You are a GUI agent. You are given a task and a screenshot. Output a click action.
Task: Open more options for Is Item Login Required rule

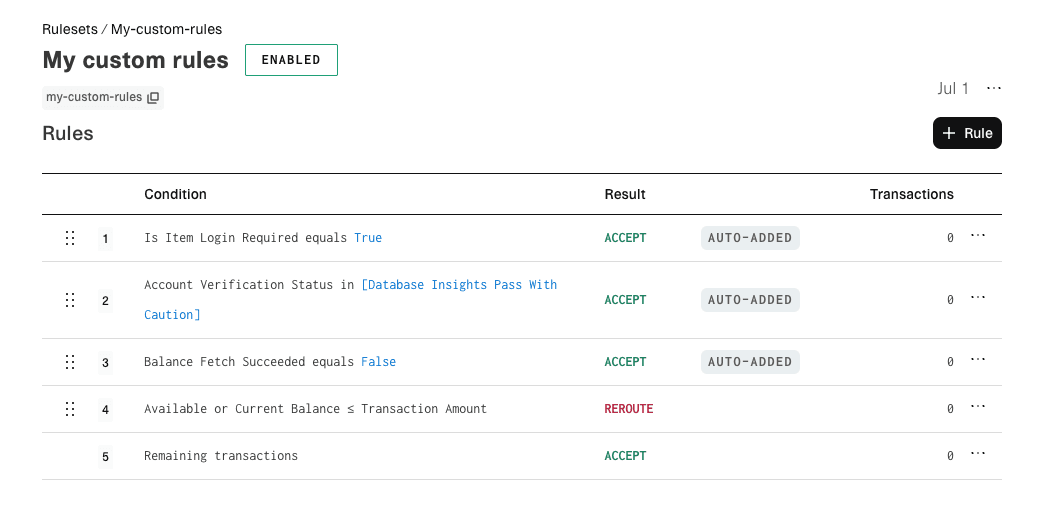point(978,236)
